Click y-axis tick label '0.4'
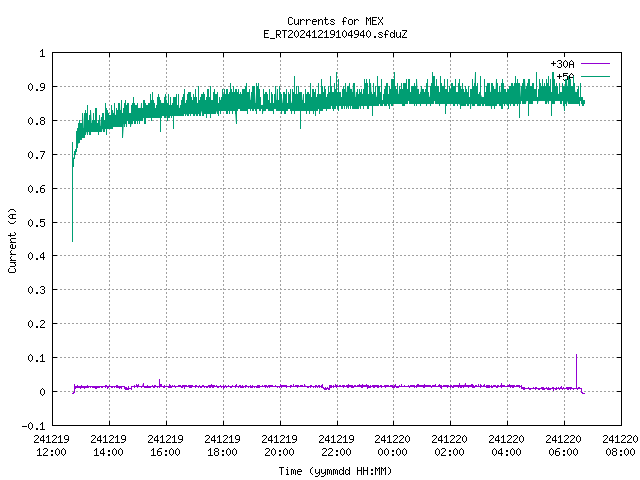The height and width of the screenshot is (480, 640). pos(36,256)
